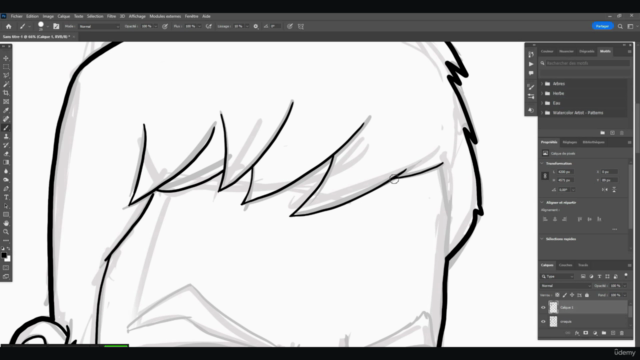Viewport: 640px width, 360px height.
Task: Open symmetry paint options icon
Action: tap(301, 27)
